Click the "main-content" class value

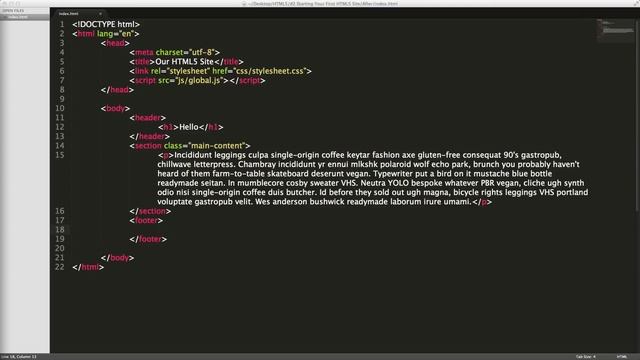coord(216,146)
